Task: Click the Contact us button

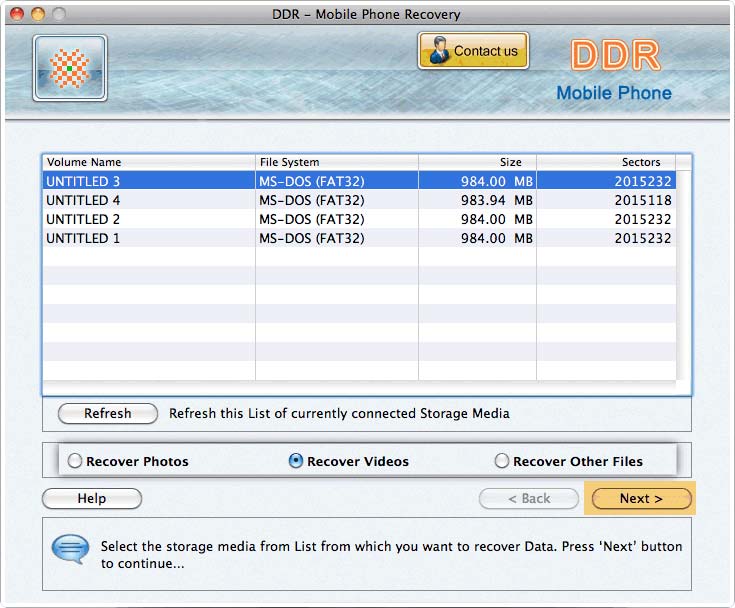Action: point(473,51)
